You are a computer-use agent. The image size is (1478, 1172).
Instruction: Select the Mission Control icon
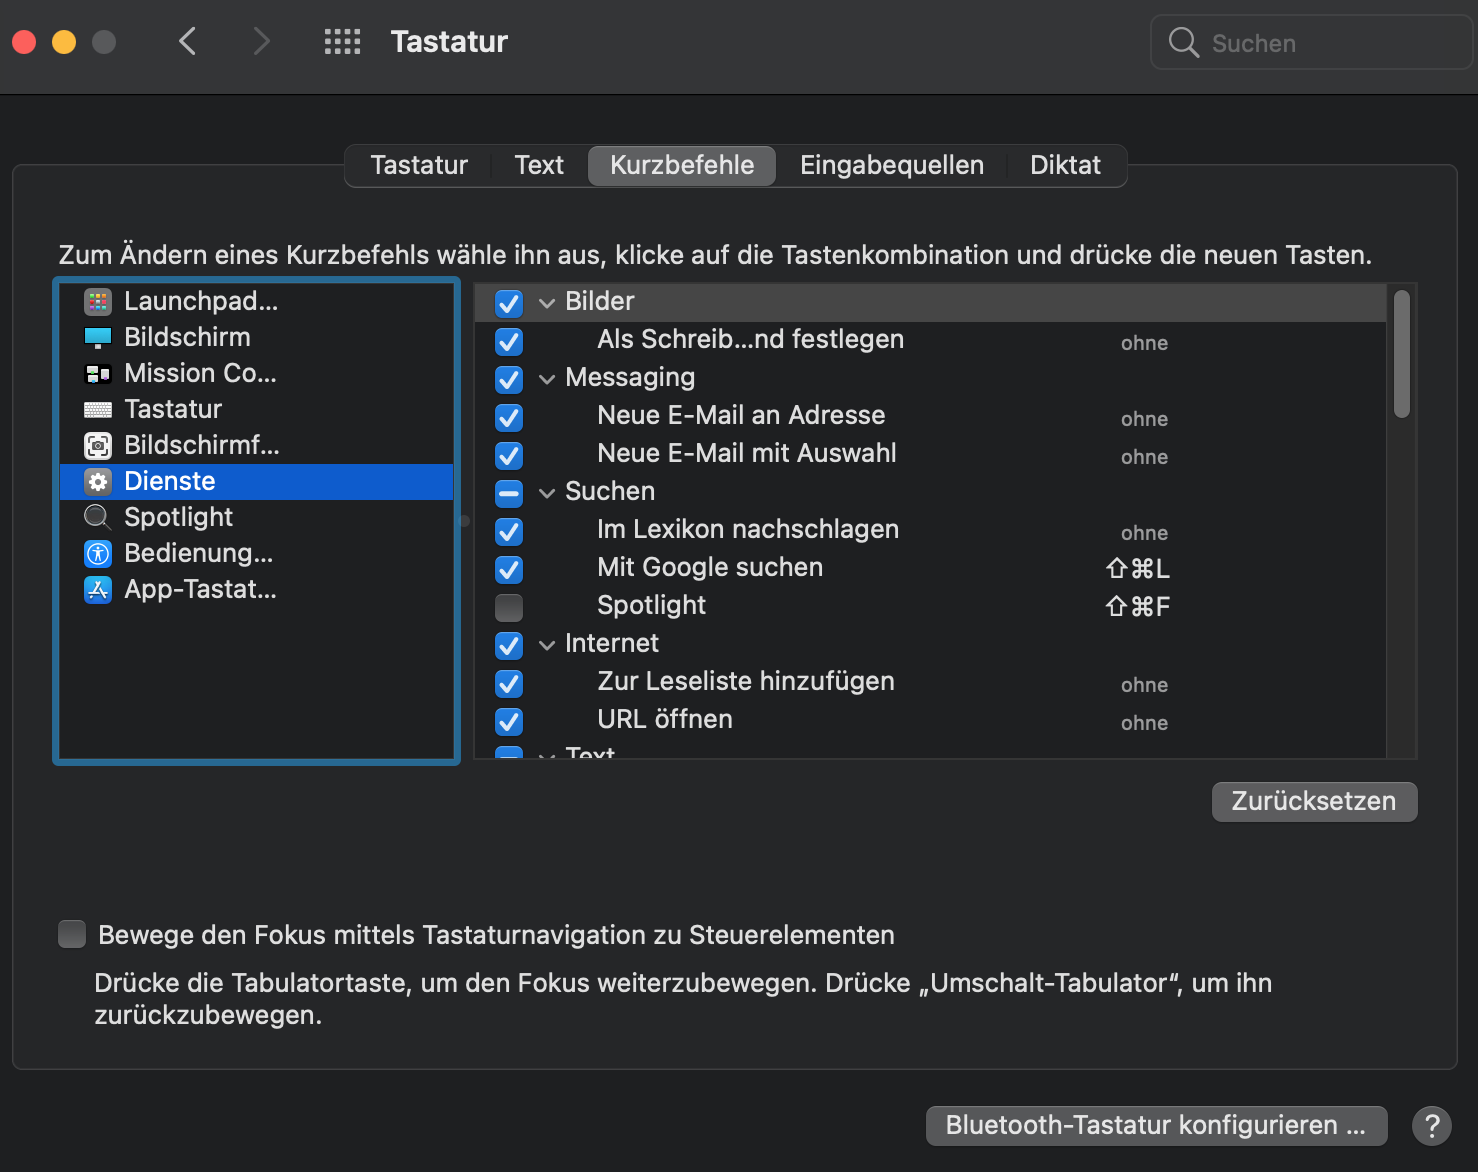[x=98, y=373]
